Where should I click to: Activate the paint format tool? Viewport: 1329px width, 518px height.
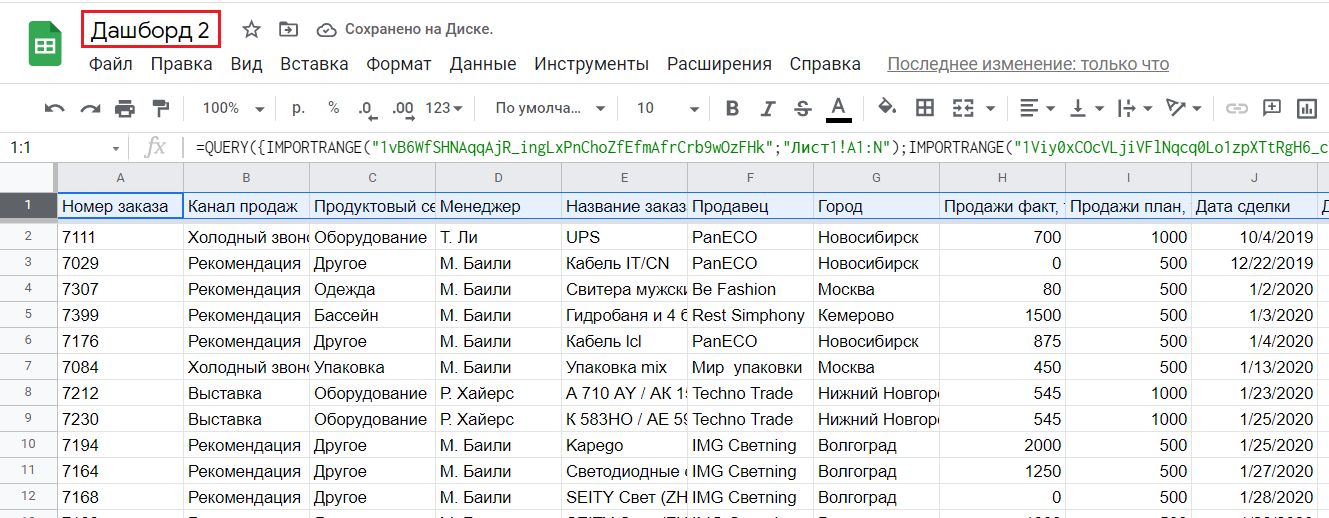coord(160,108)
